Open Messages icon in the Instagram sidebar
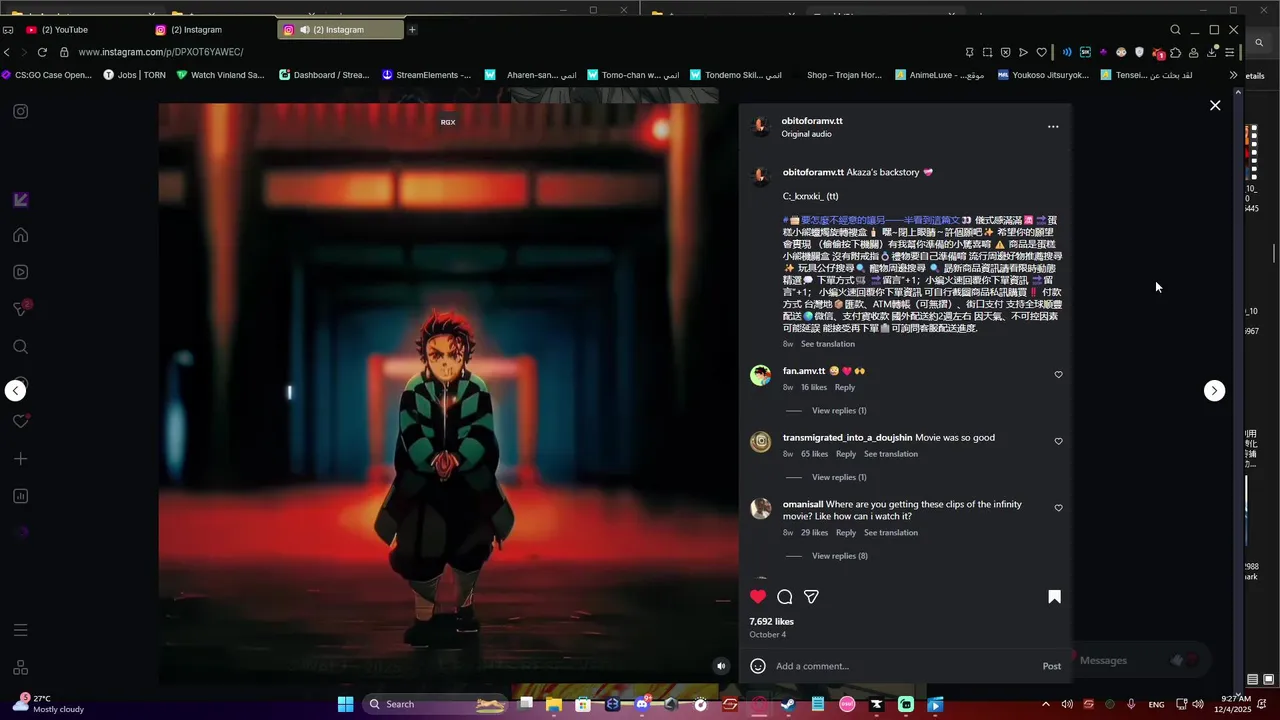The image size is (1280, 720). (x=20, y=309)
